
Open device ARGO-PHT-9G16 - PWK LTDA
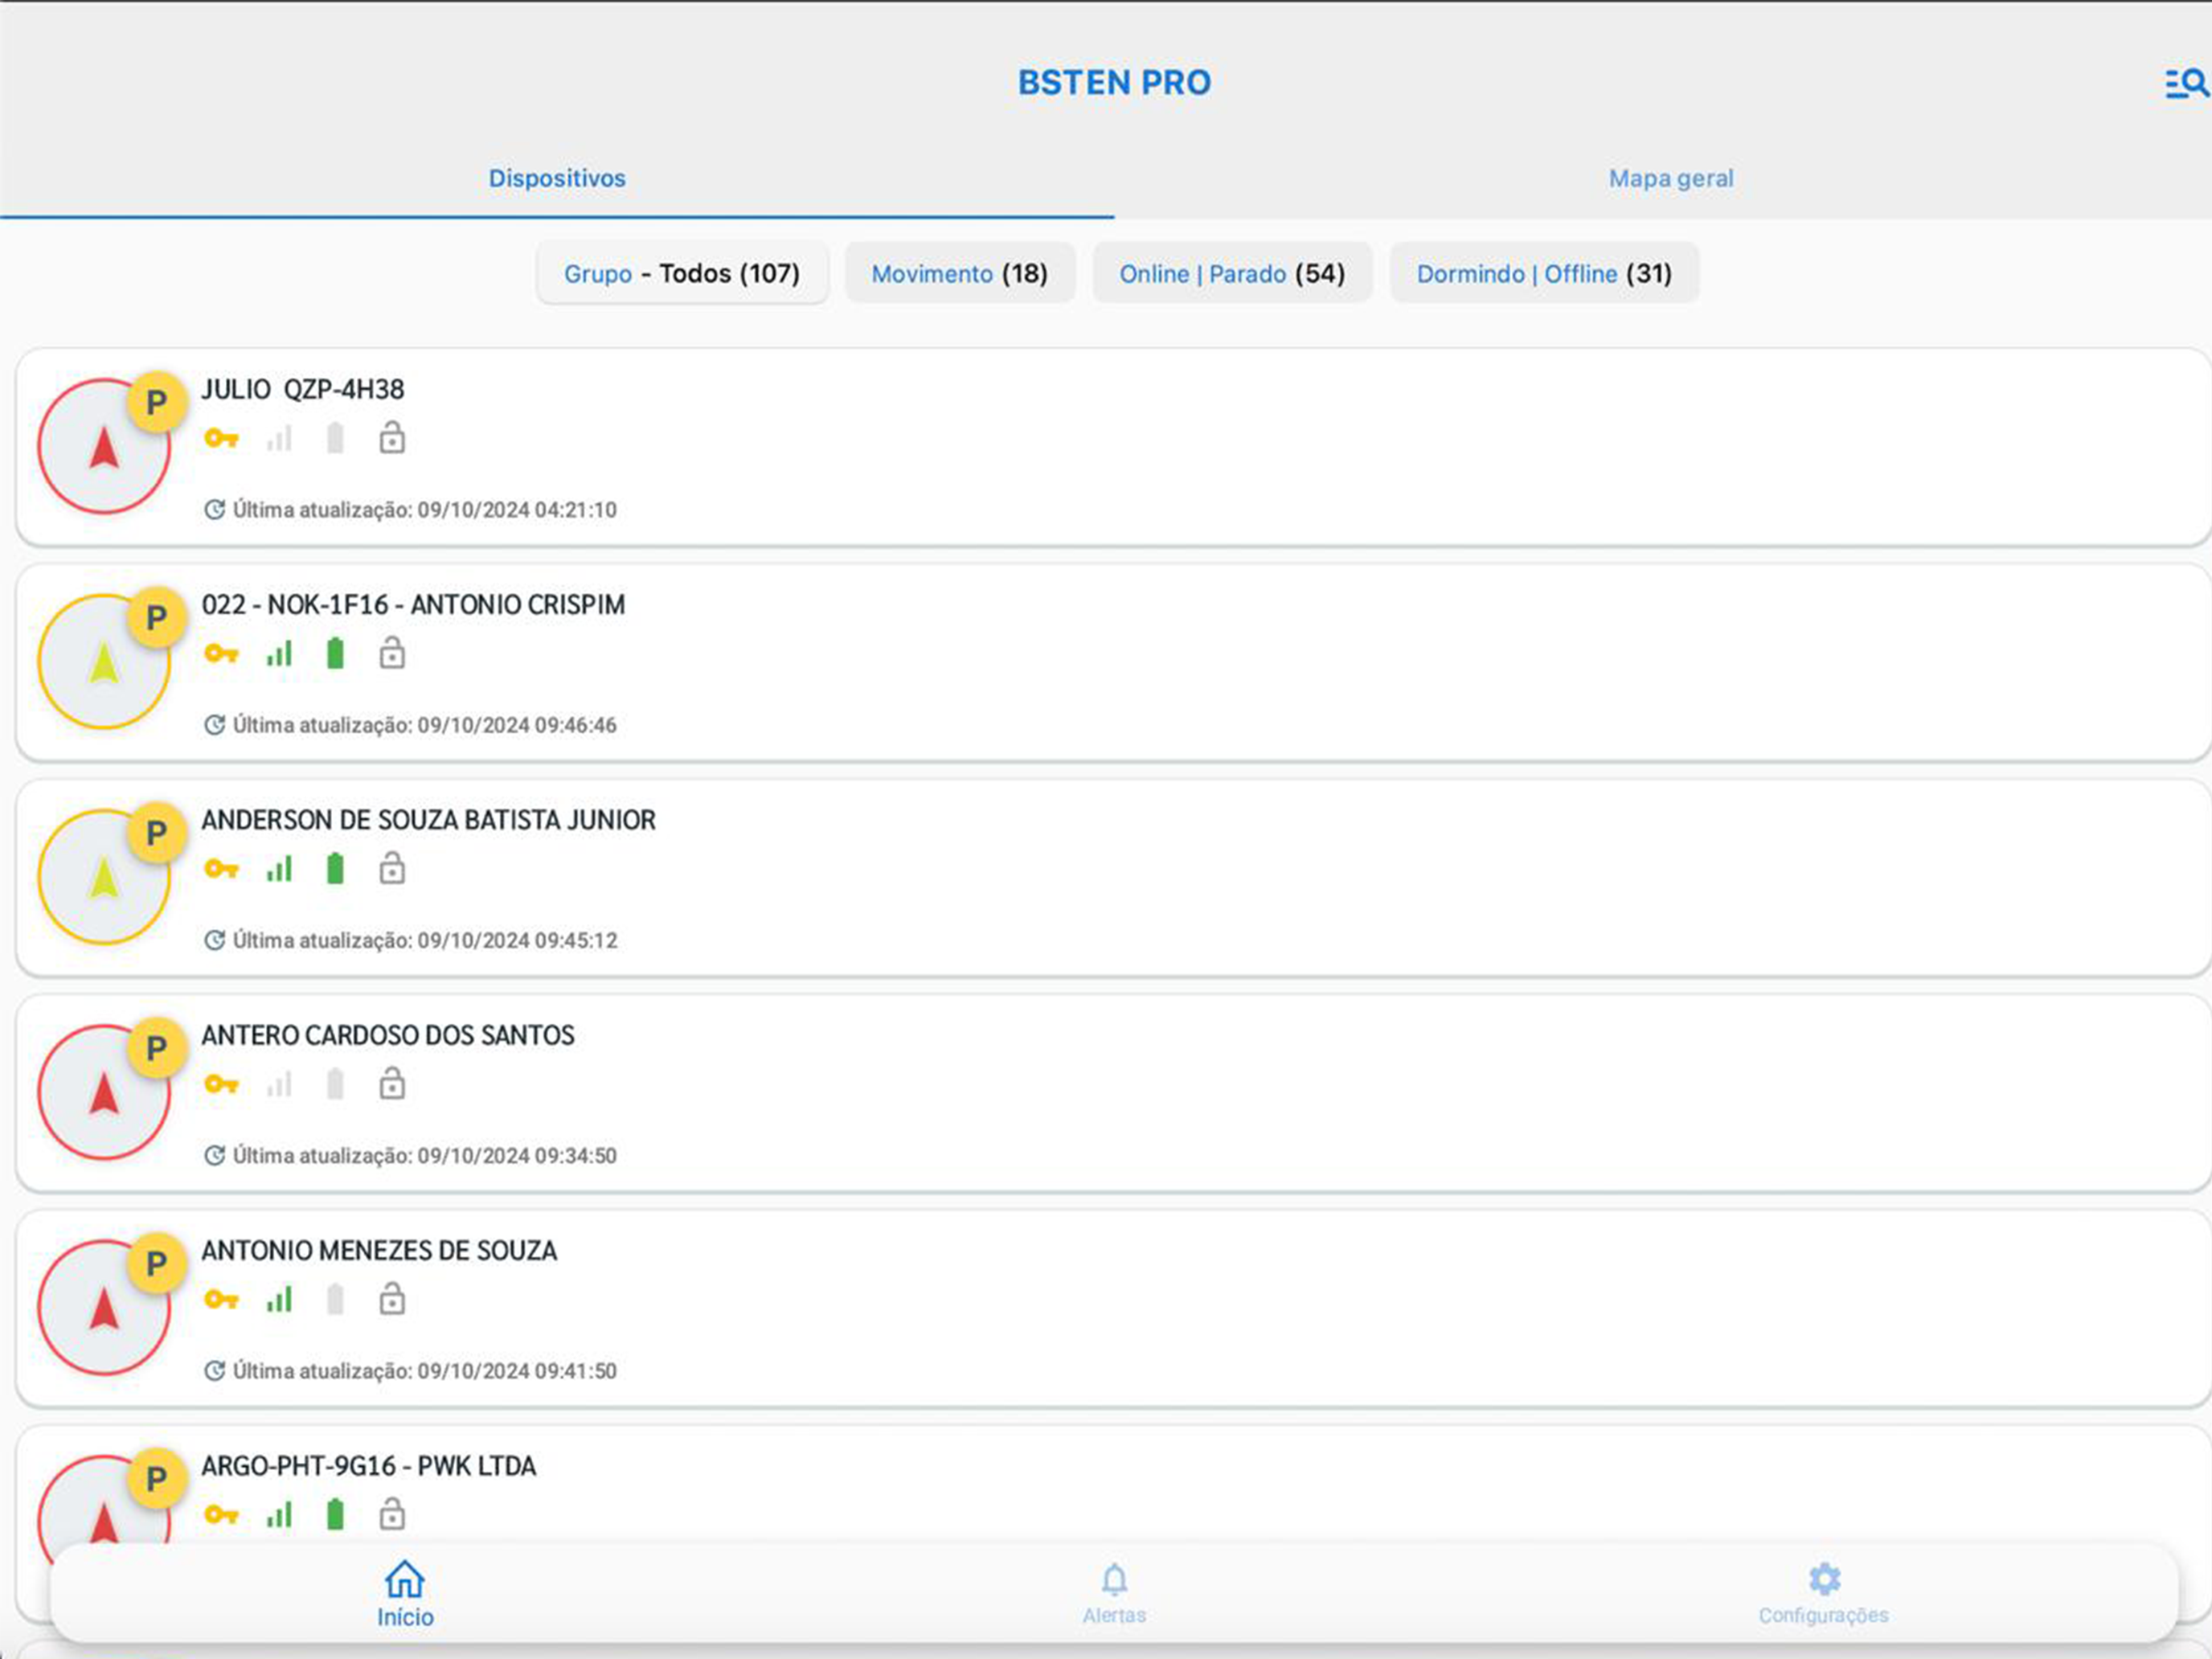1113,1485
